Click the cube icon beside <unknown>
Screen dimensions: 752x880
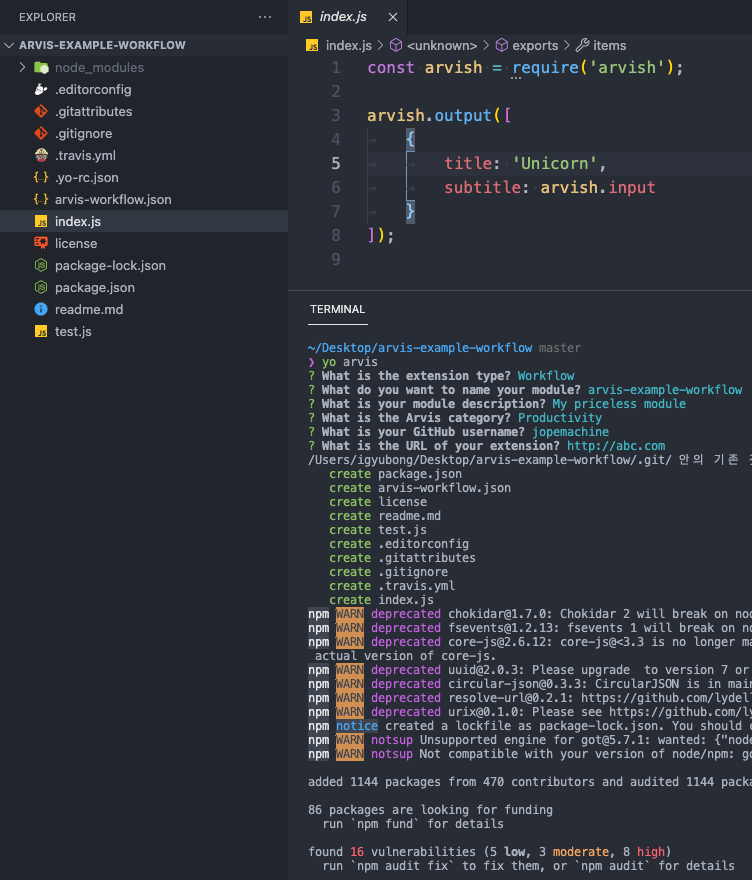point(396,45)
